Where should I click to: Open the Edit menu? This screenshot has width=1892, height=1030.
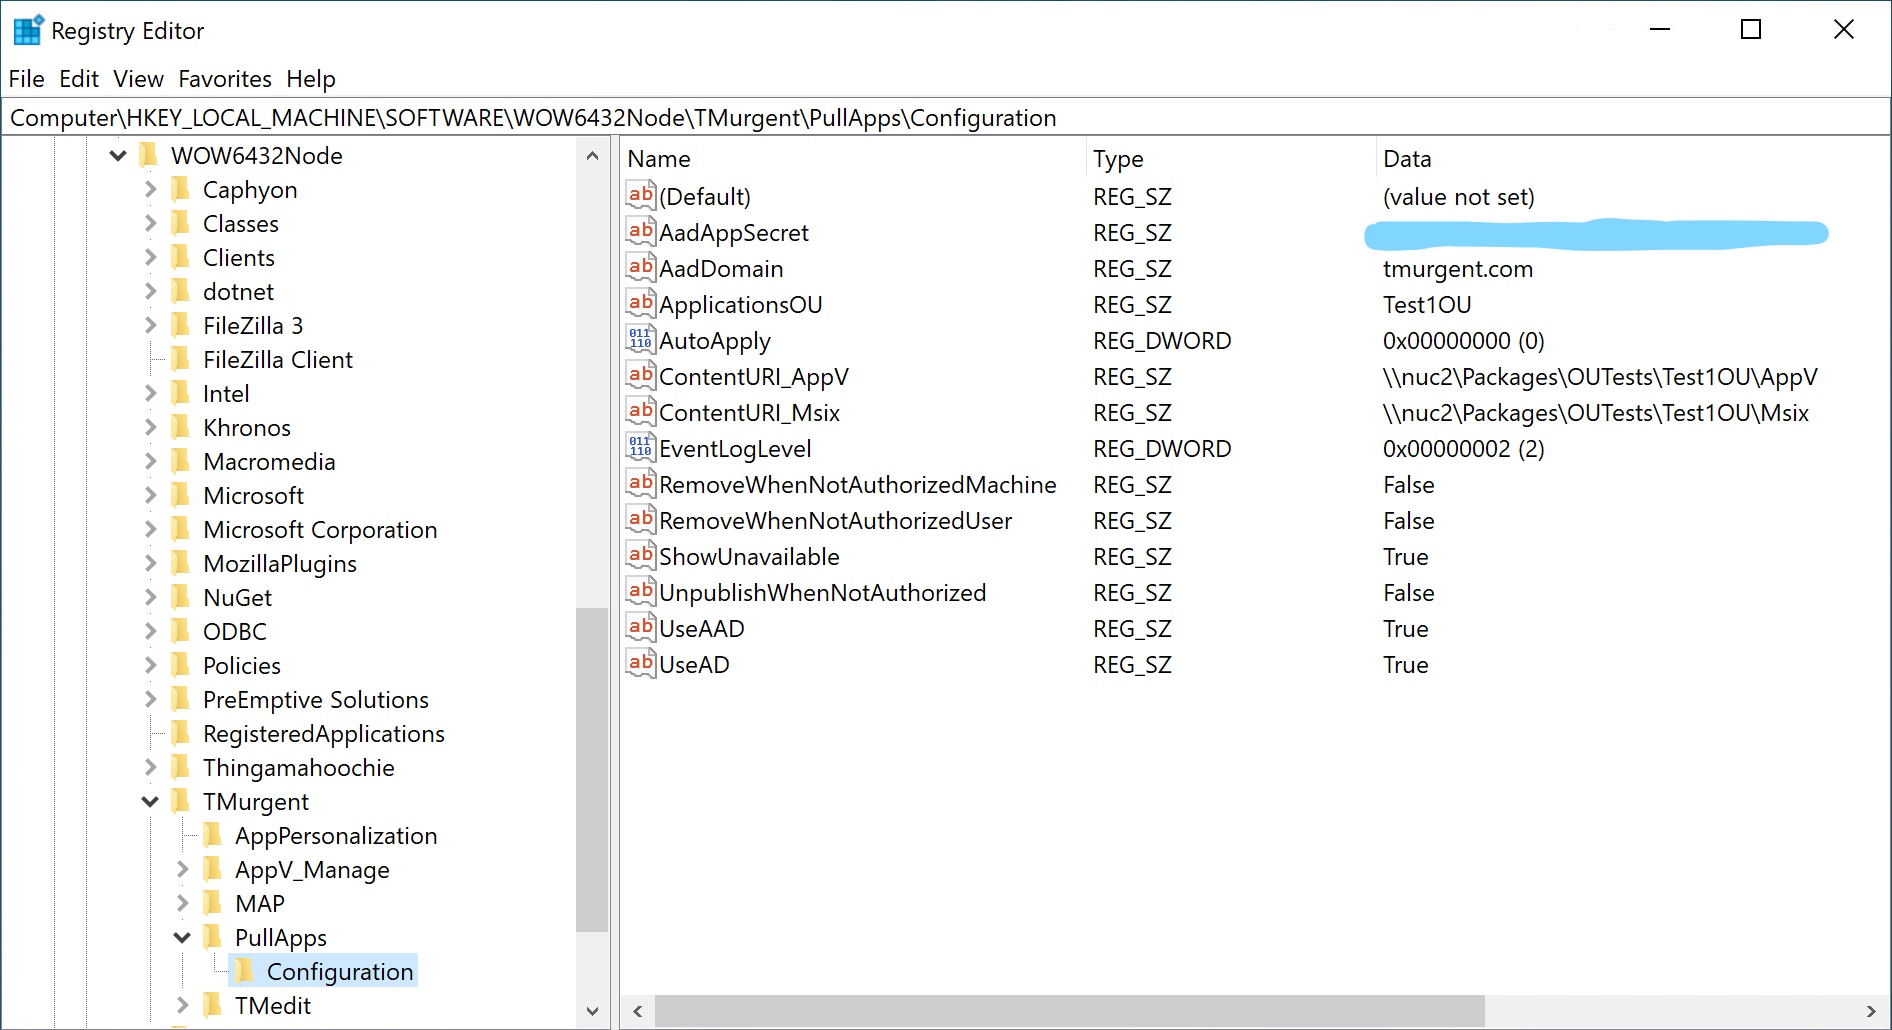click(x=78, y=79)
